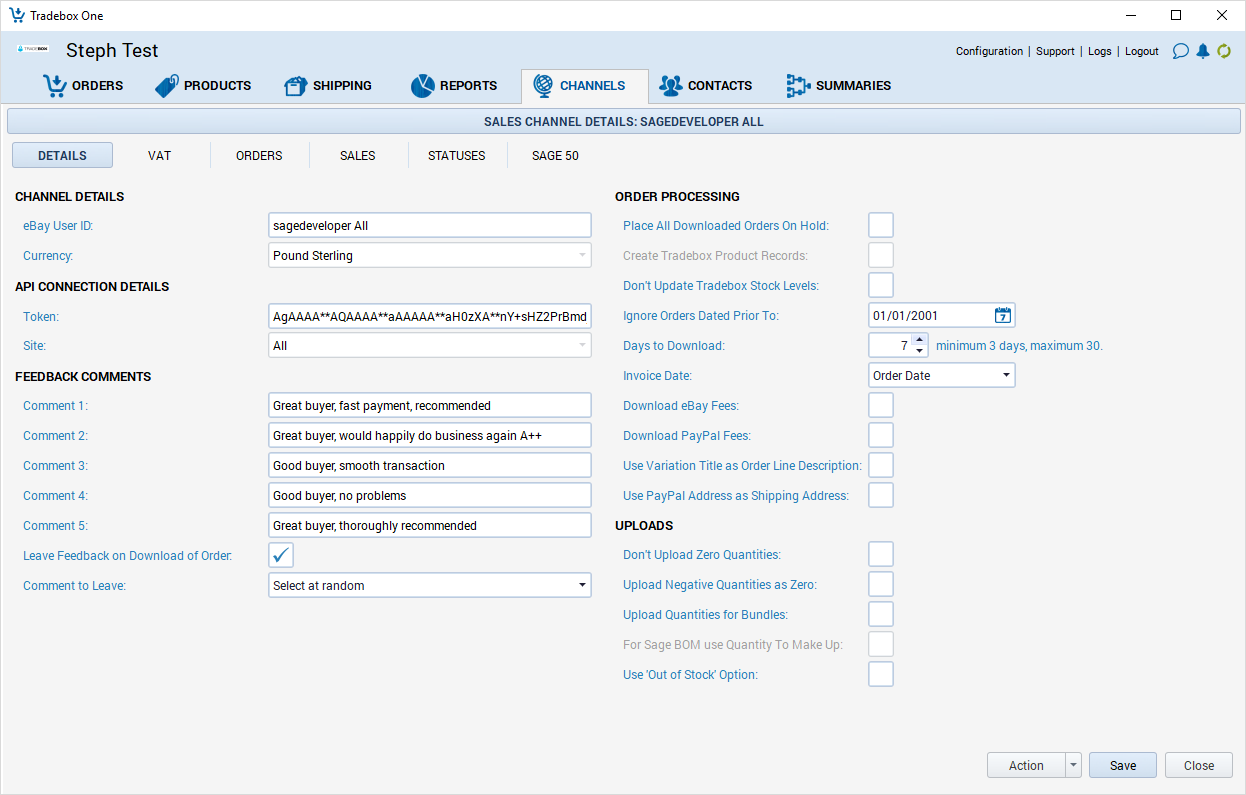This screenshot has width=1246, height=795.
Task: Decrease Days to Download with down arrow
Action: [x=920, y=351]
